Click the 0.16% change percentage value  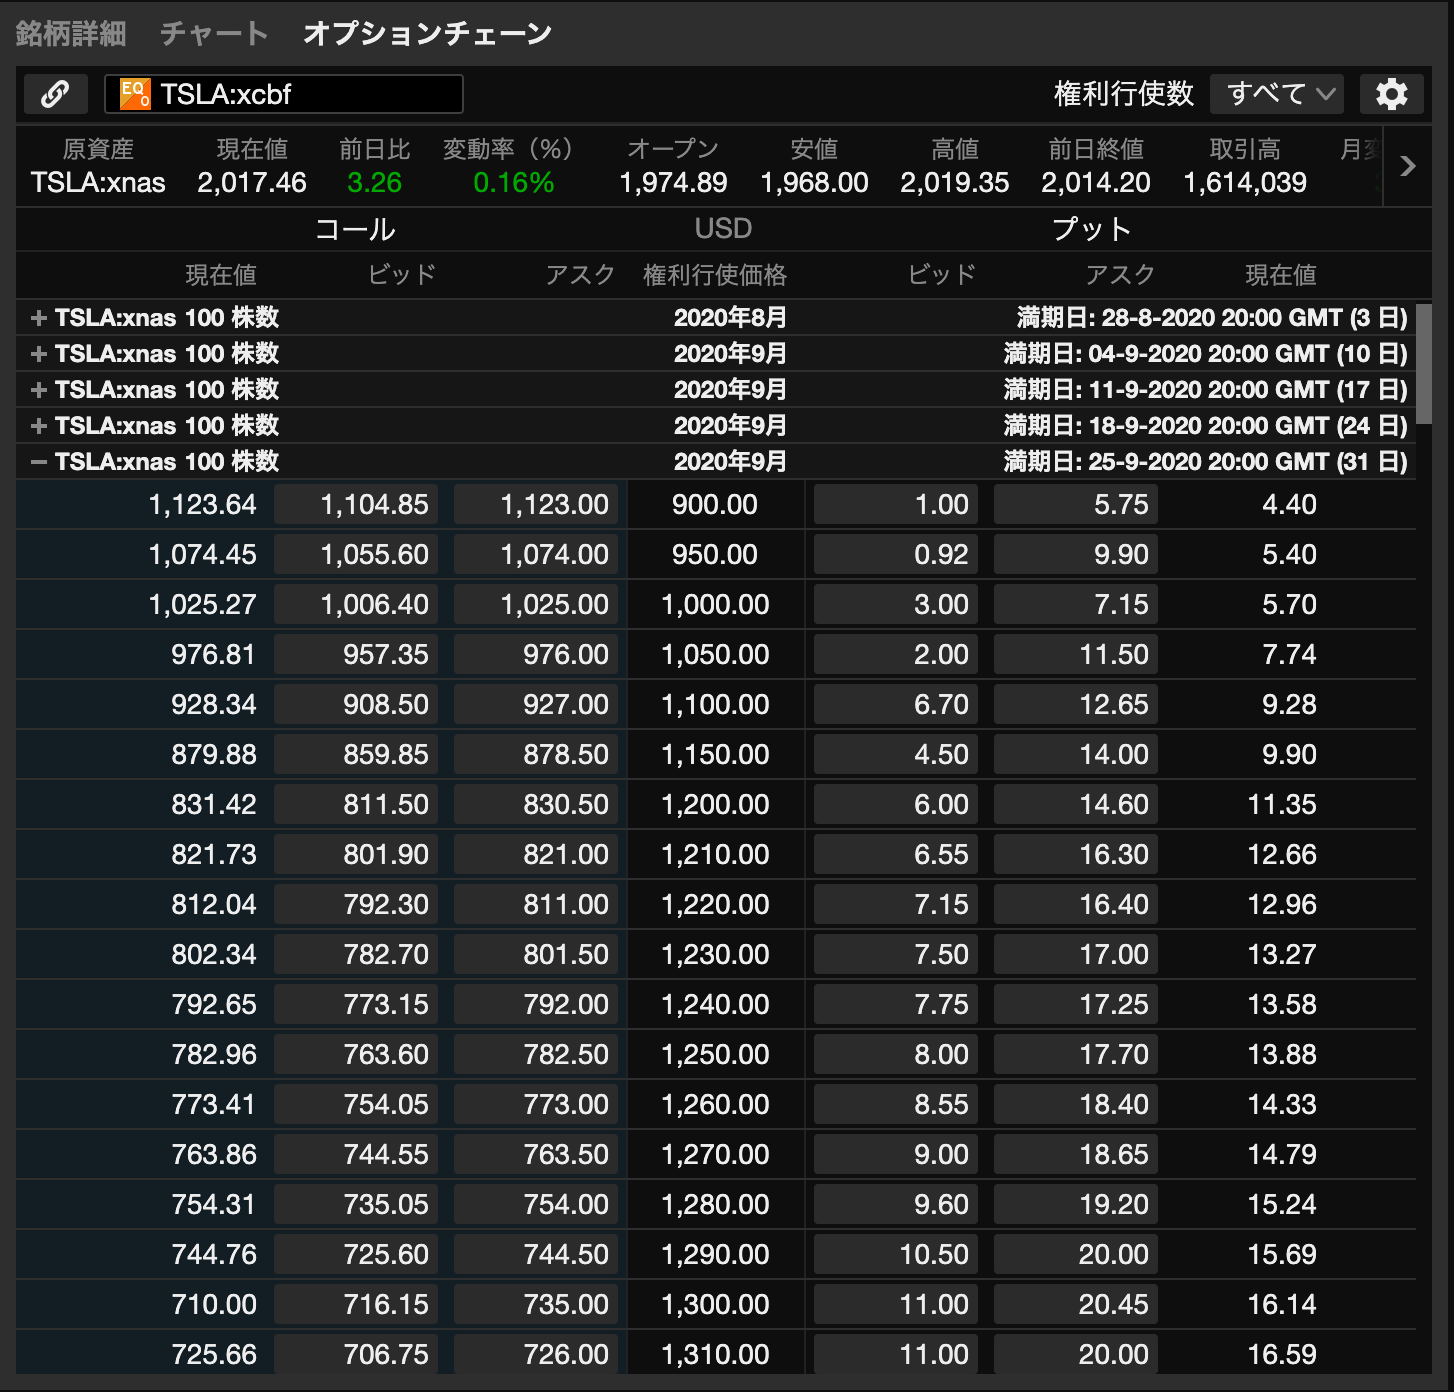pos(514,182)
